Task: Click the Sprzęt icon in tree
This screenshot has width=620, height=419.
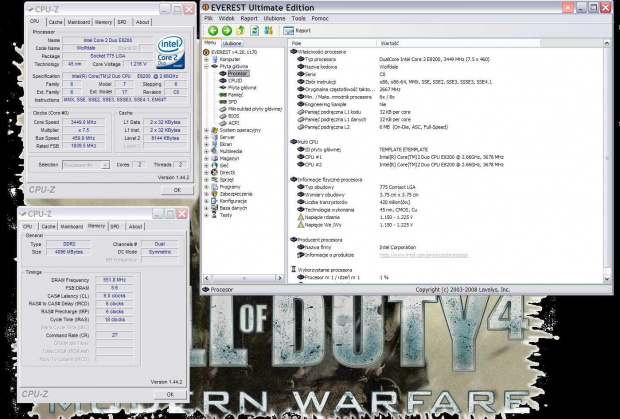Action: pyautogui.click(x=214, y=180)
